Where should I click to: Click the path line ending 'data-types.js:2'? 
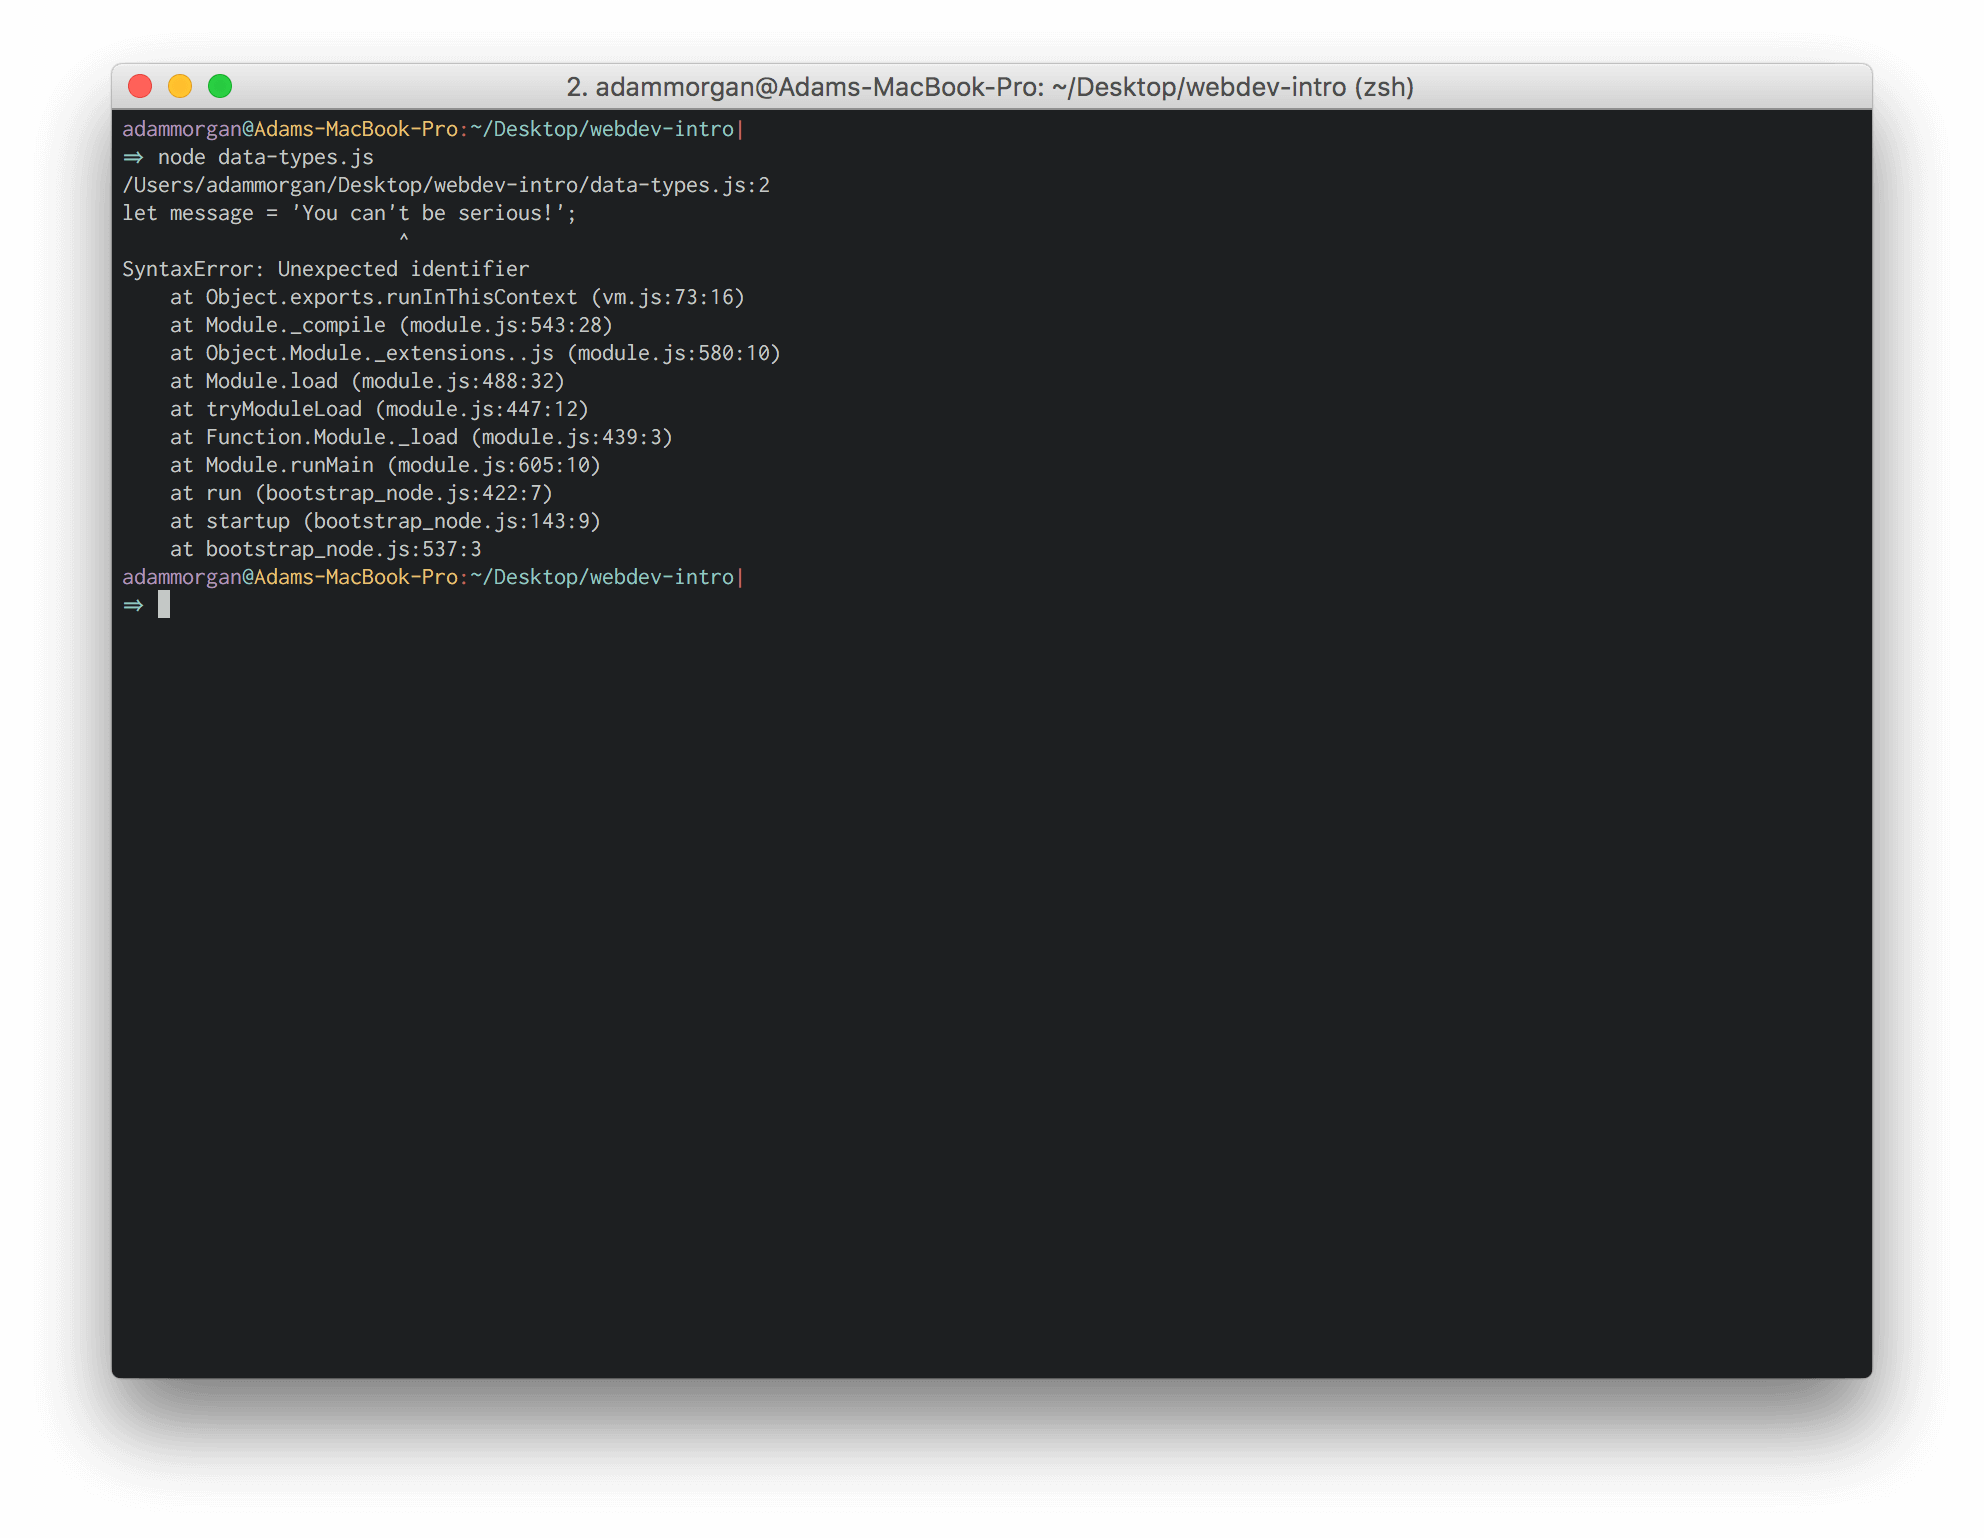pyautogui.click(x=446, y=185)
